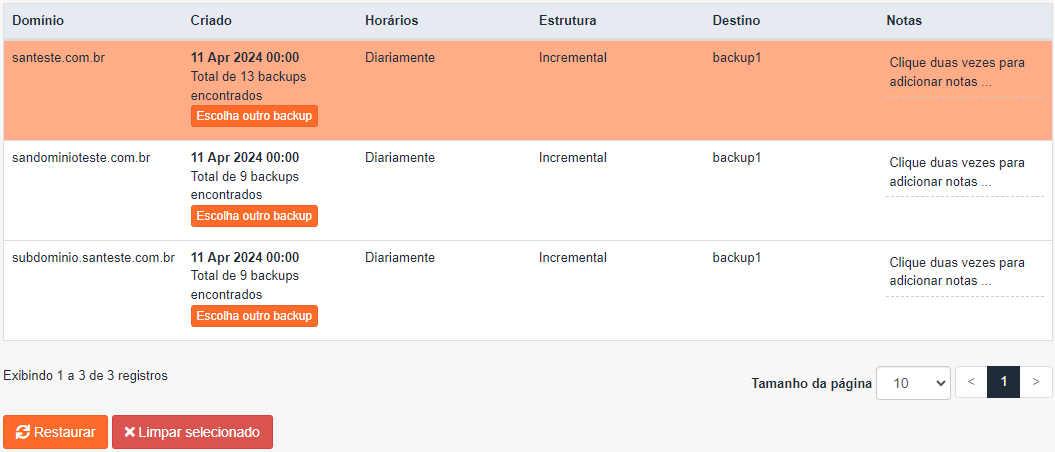Choose another backup for subdominio.santeste.com.br
Viewport: 1055px width, 452px height.
254,315
